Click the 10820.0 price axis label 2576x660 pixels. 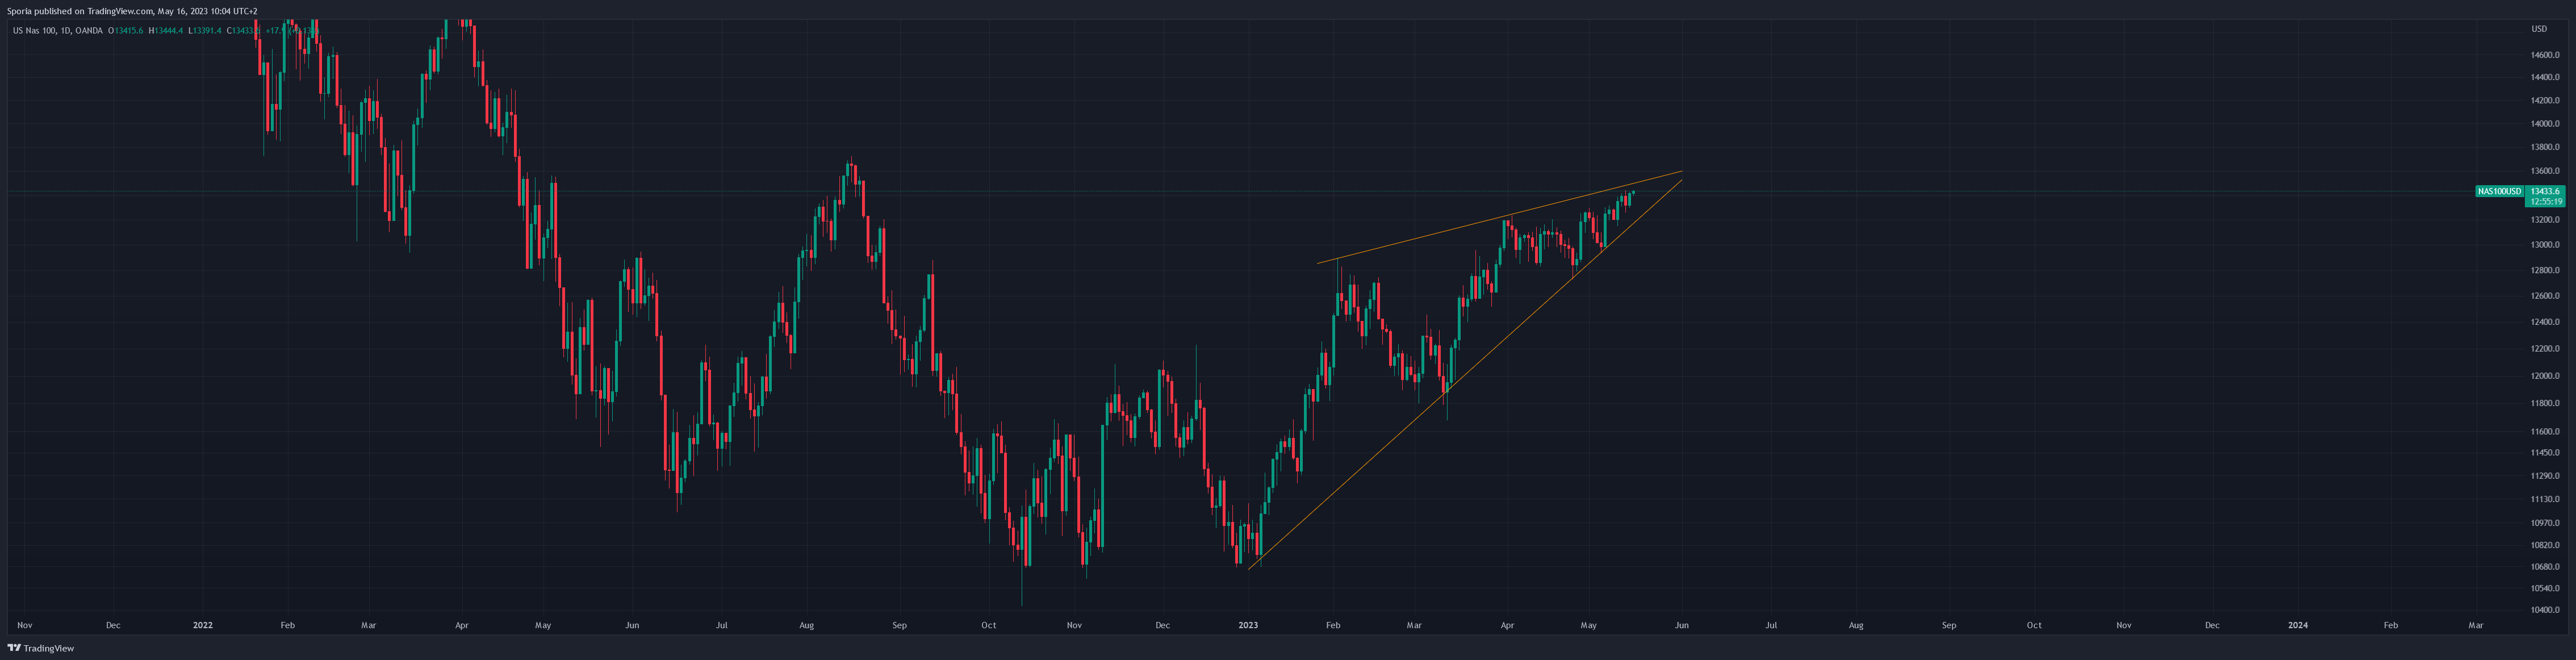click(x=2545, y=545)
